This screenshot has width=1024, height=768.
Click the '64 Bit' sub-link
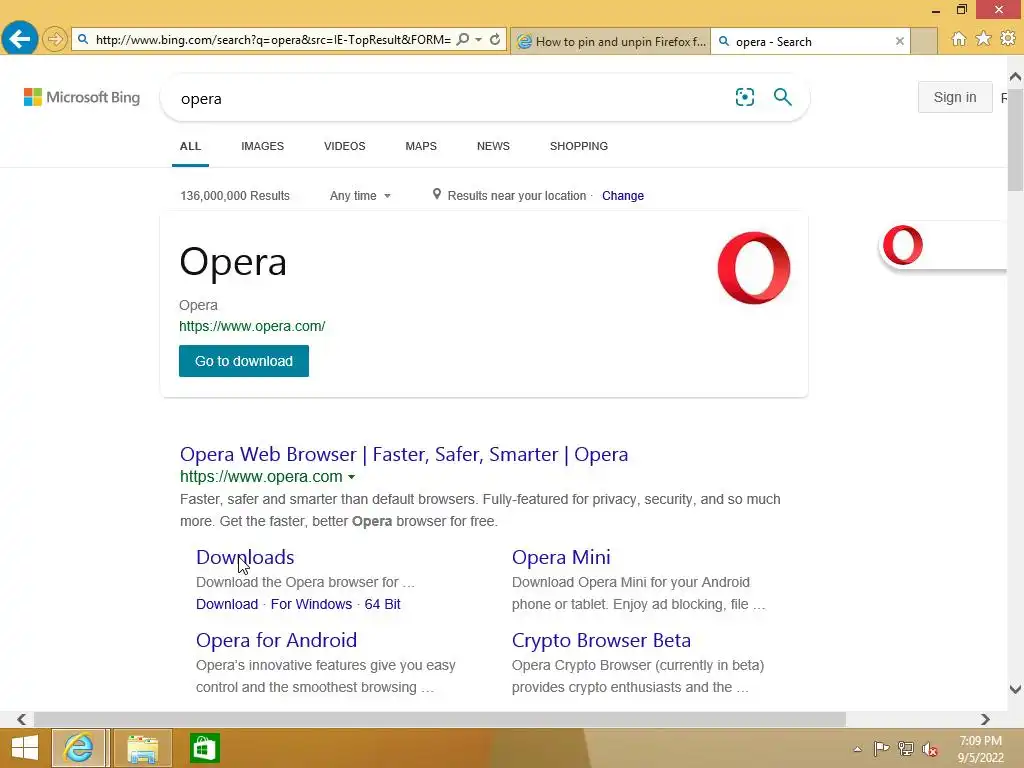point(382,604)
